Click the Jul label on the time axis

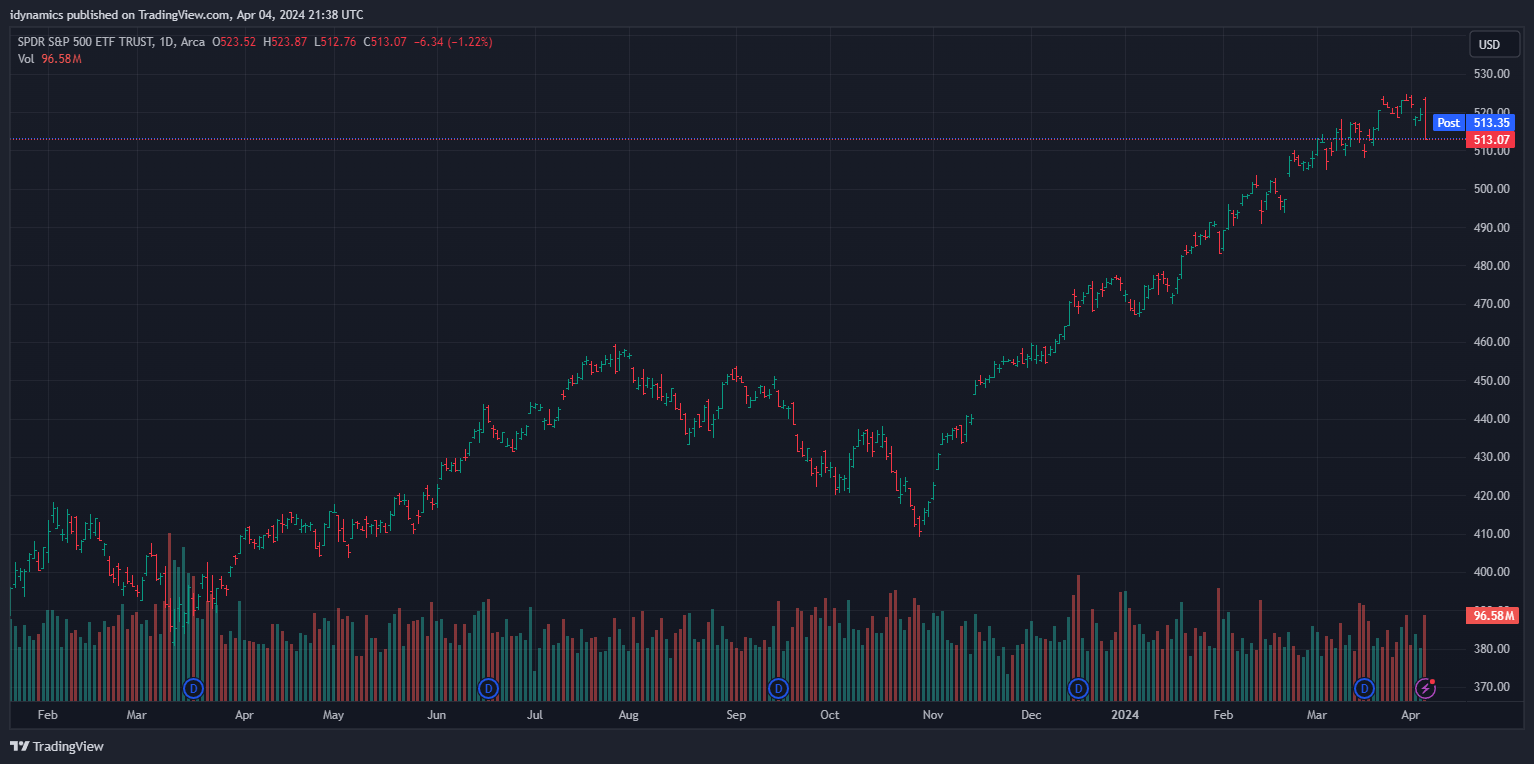(535, 715)
